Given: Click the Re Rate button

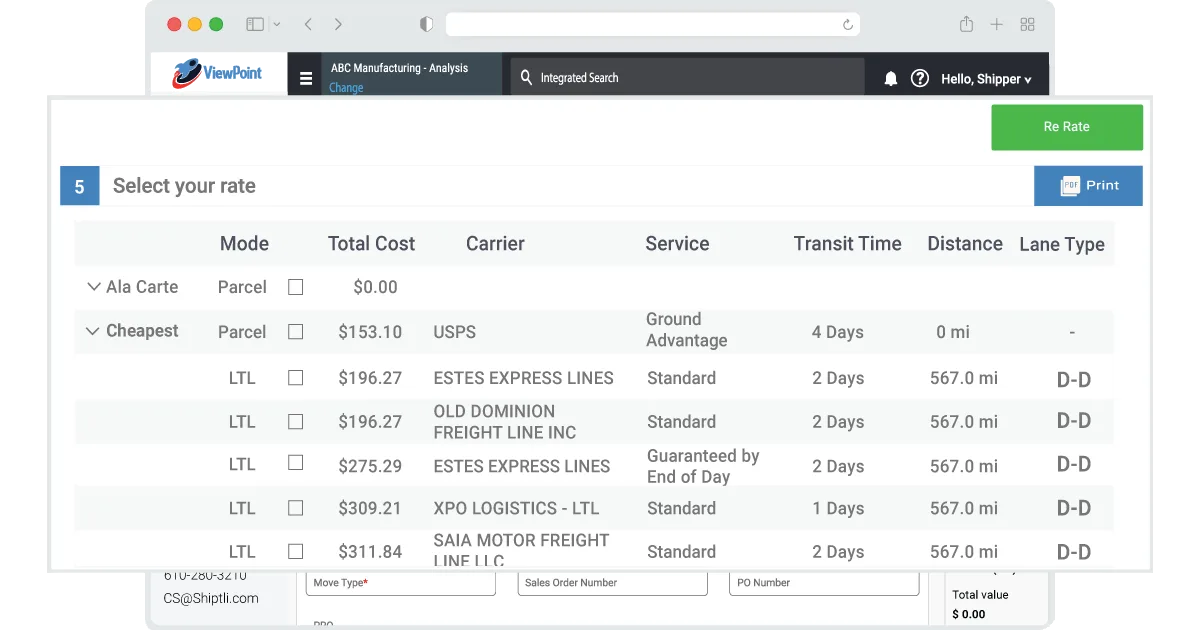Looking at the screenshot, I should (x=1066, y=127).
